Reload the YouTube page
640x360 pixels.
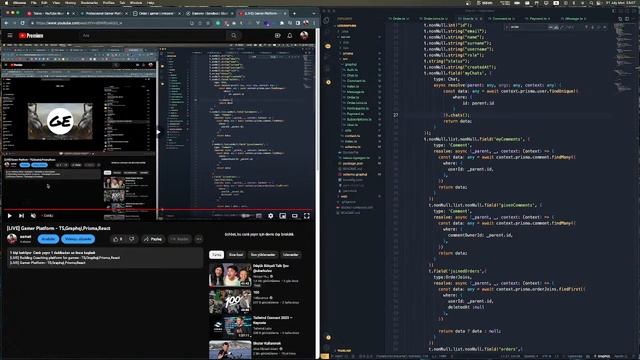23,23
